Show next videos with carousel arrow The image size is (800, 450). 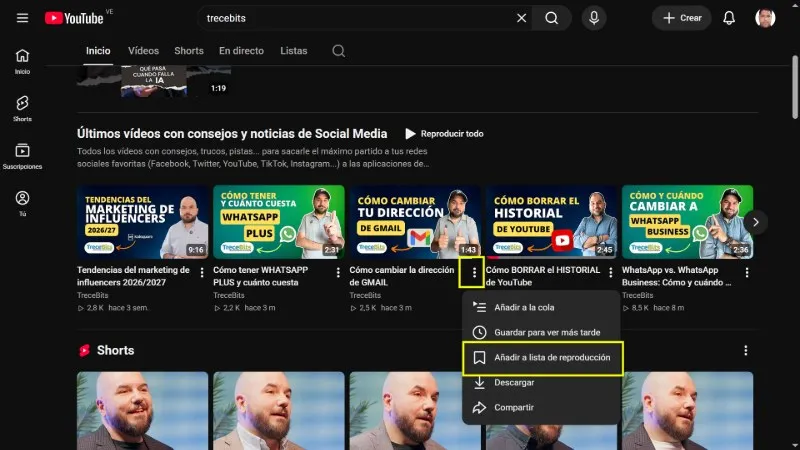coord(756,222)
